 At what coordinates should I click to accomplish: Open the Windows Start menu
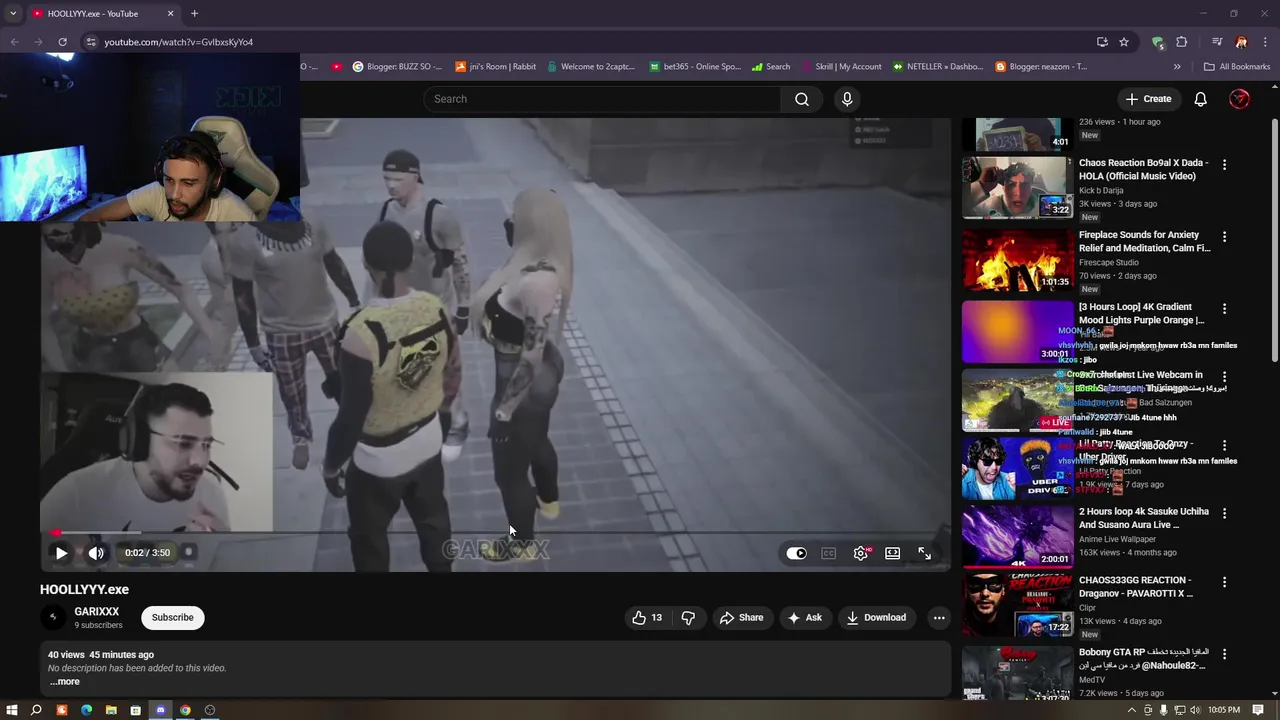point(13,710)
